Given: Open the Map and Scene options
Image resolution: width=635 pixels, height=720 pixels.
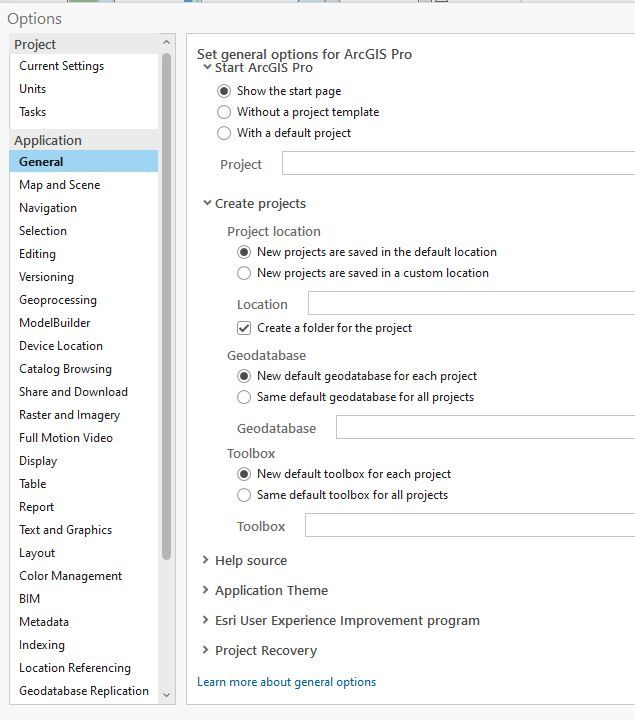Looking at the screenshot, I should pyautogui.click(x=60, y=185).
